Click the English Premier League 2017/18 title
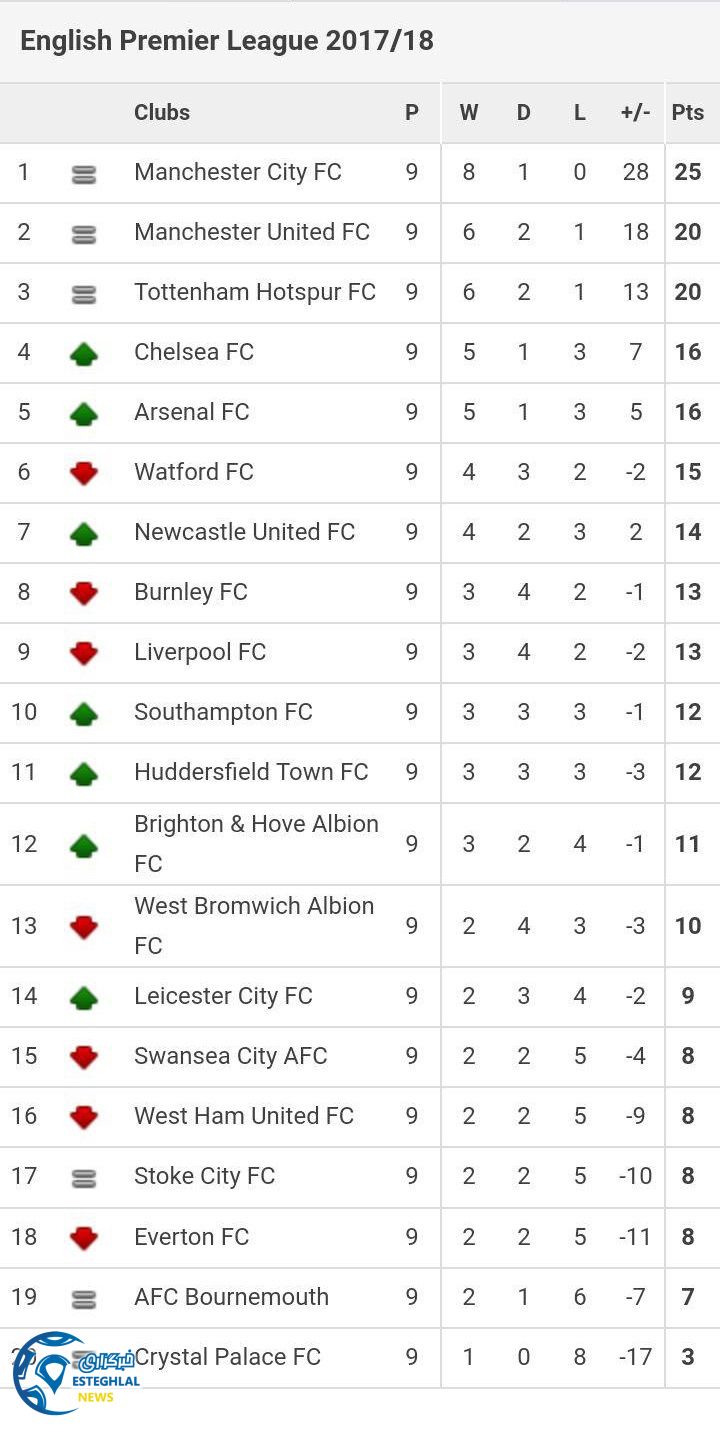 click(227, 41)
